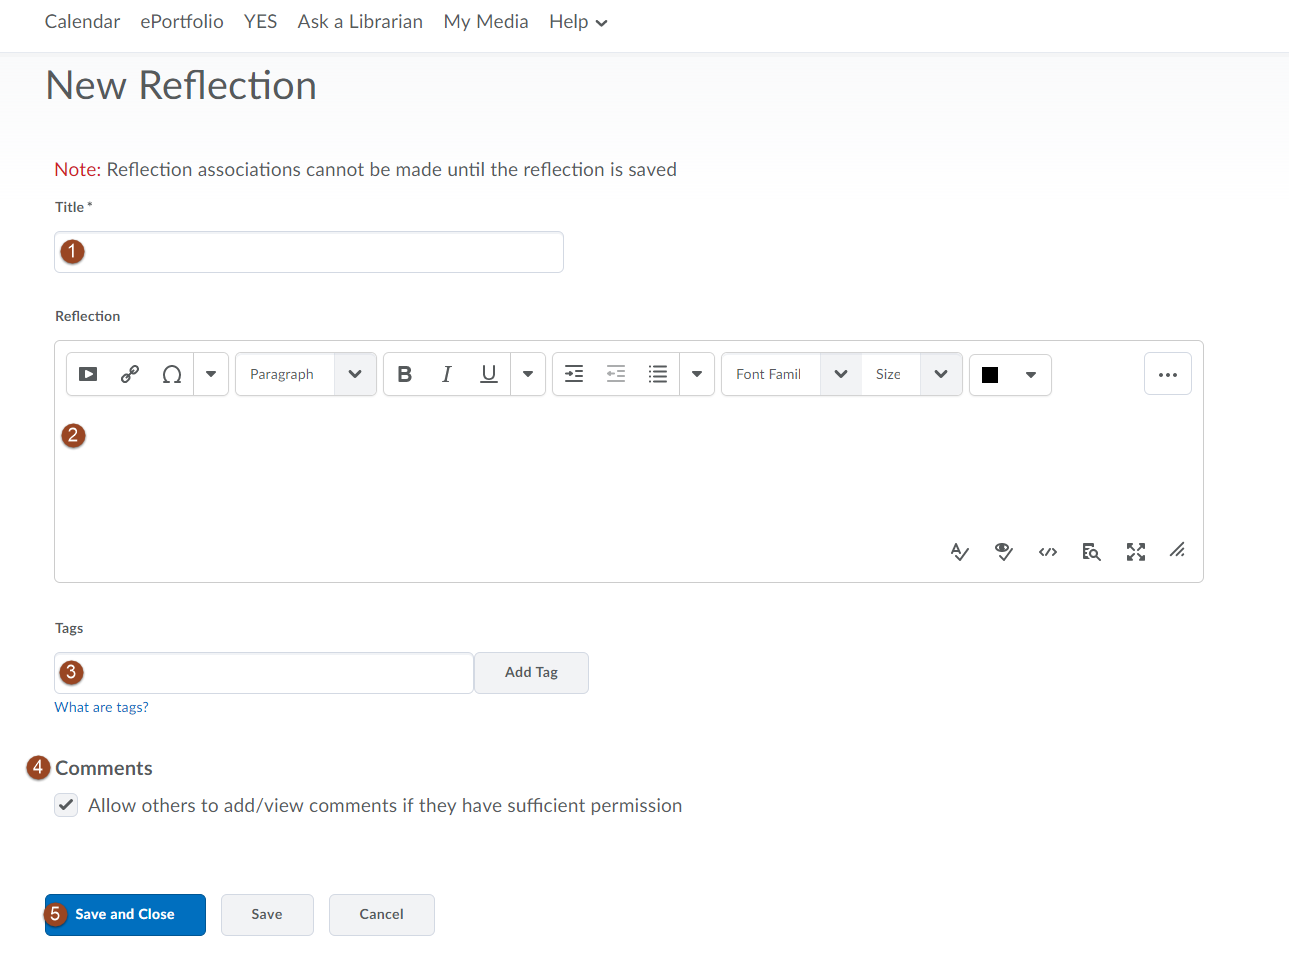Open Ask a Librarian

(360, 21)
